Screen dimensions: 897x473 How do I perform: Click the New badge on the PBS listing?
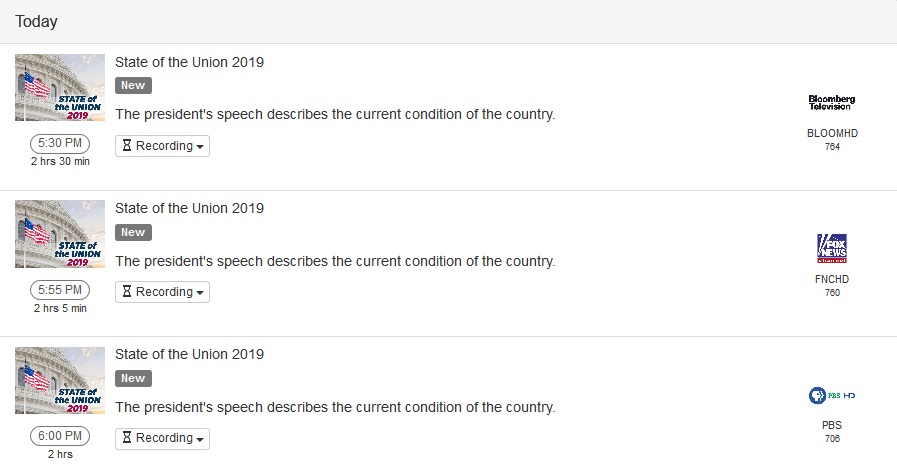(x=133, y=378)
